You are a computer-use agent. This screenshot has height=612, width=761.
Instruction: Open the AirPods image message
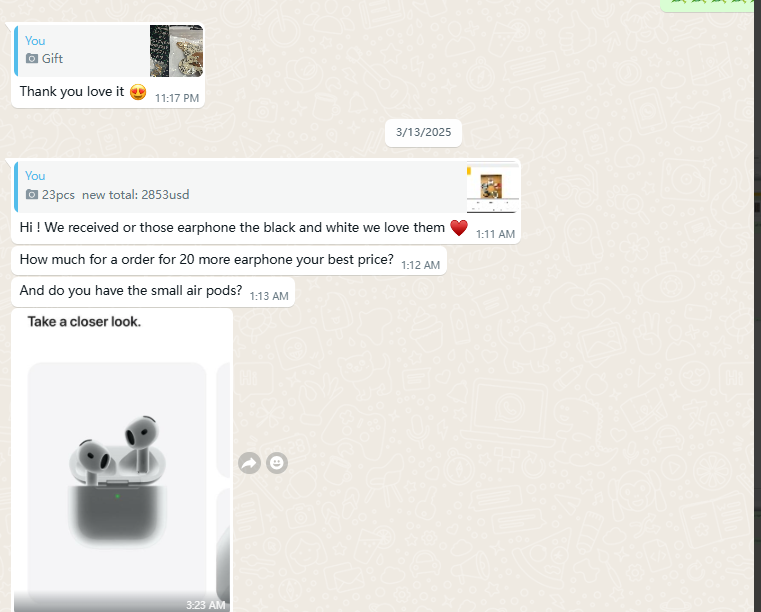(x=122, y=460)
